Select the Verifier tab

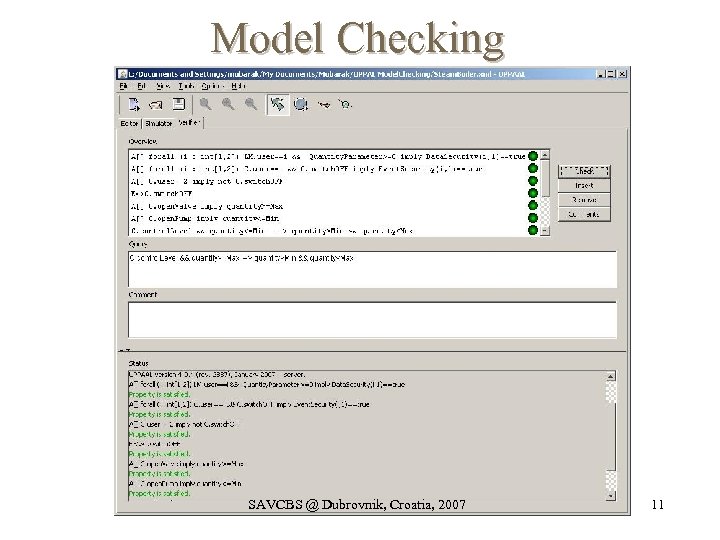pos(189,123)
